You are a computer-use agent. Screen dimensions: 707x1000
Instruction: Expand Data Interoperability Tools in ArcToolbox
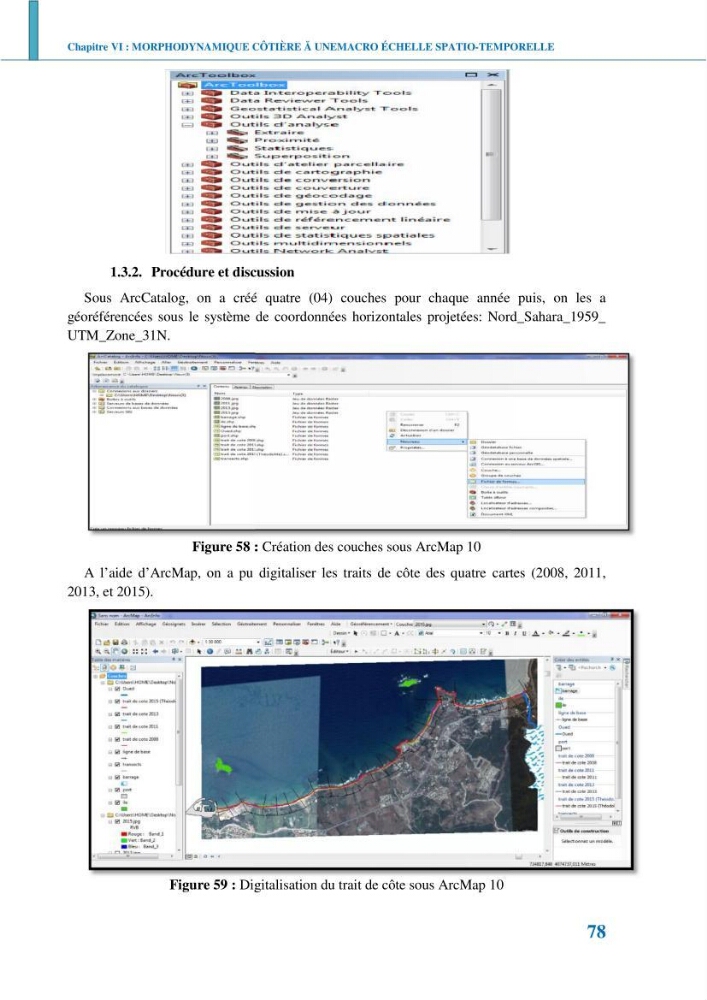point(187,93)
